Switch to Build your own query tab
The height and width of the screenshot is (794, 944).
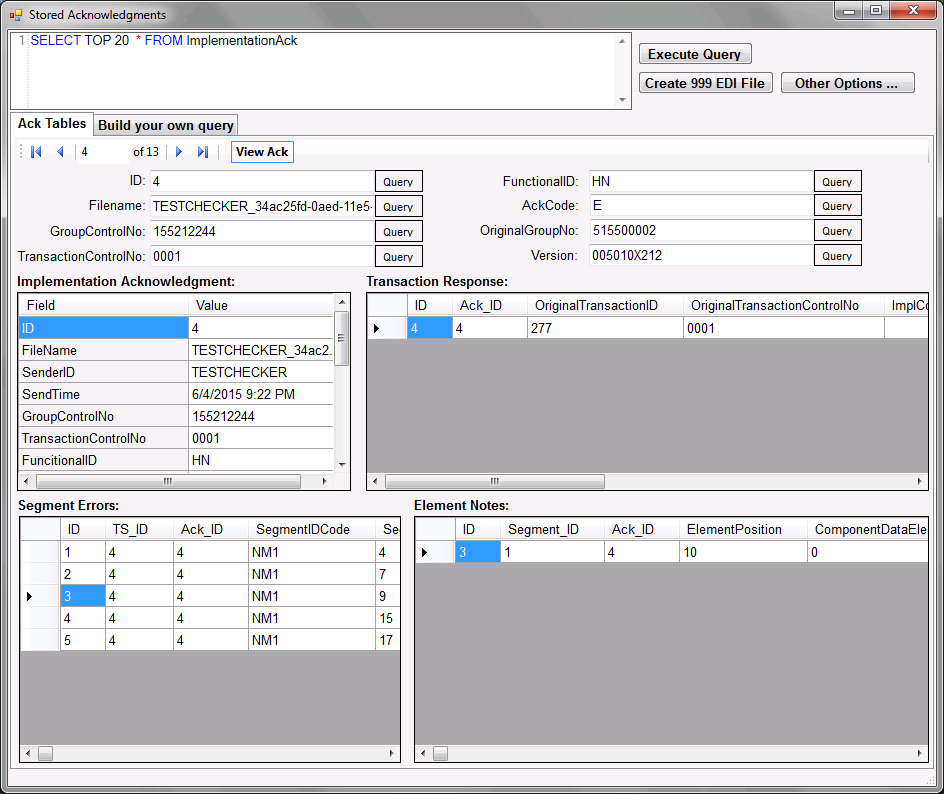[166, 125]
